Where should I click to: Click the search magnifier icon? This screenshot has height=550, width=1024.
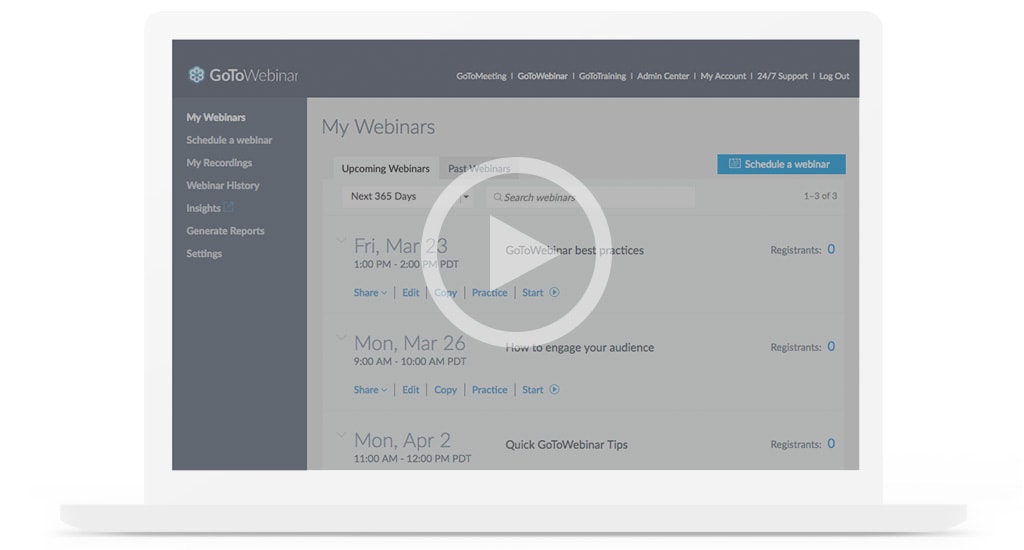click(x=498, y=197)
